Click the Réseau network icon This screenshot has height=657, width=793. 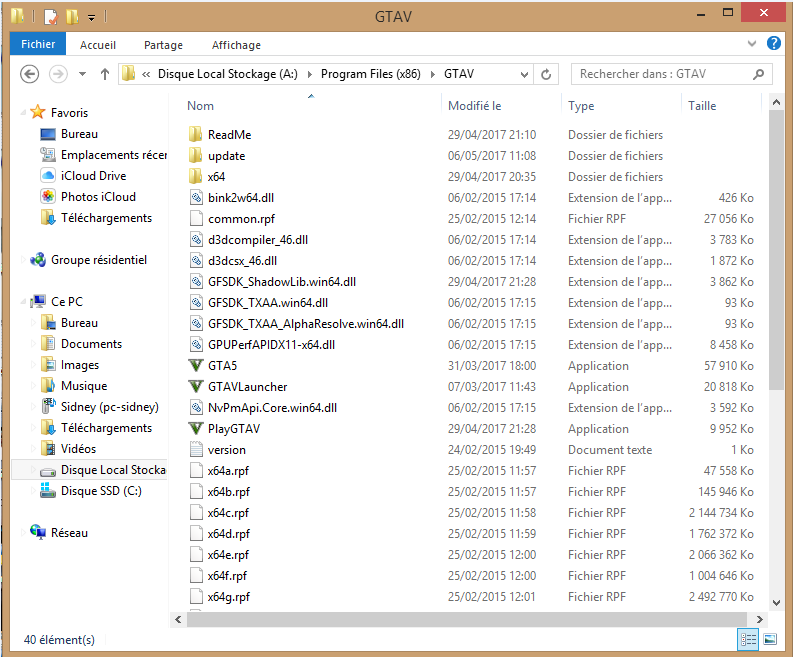(x=38, y=532)
